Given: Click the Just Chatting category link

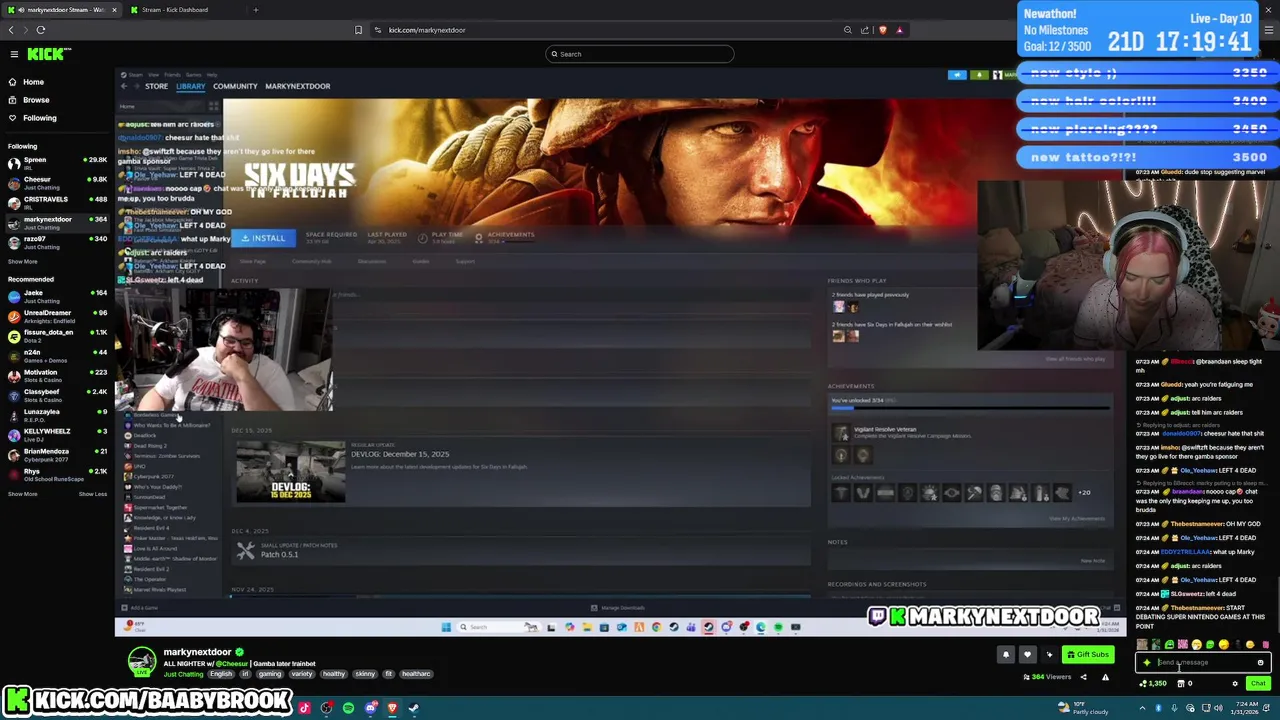Looking at the screenshot, I should point(183,674).
